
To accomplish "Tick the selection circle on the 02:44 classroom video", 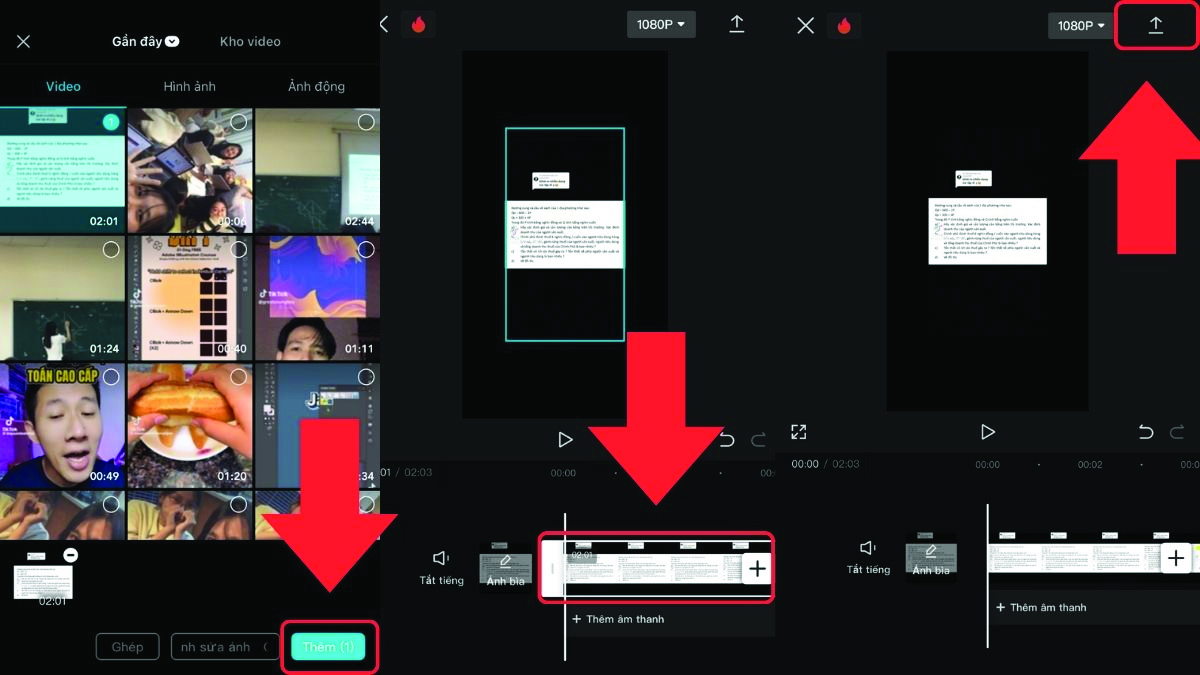I will [x=366, y=122].
